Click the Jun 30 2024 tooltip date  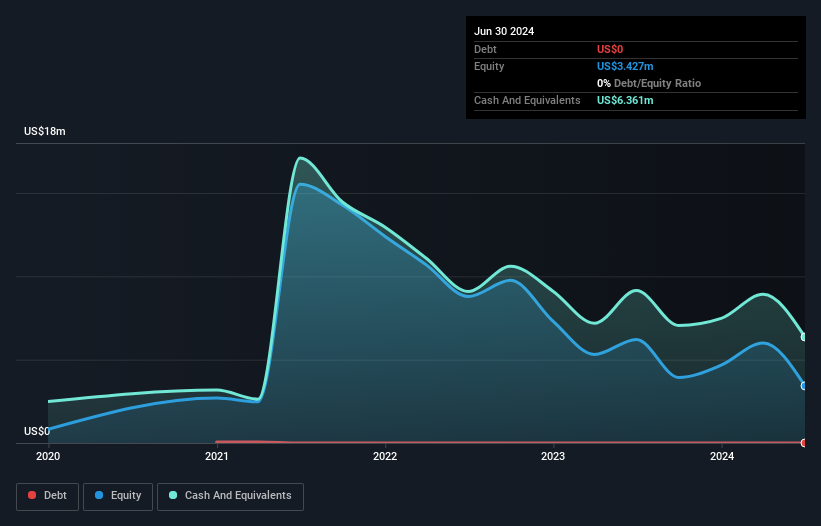[x=504, y=31]
